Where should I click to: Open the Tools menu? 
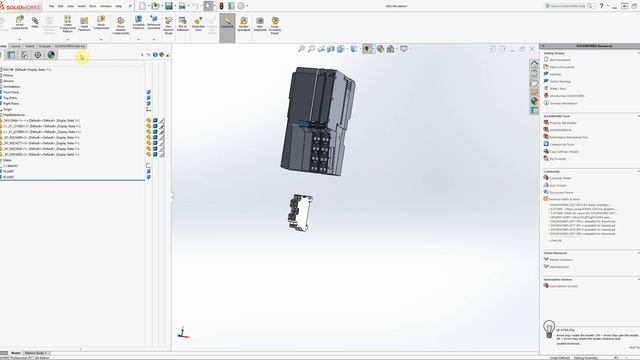(93, 6)
